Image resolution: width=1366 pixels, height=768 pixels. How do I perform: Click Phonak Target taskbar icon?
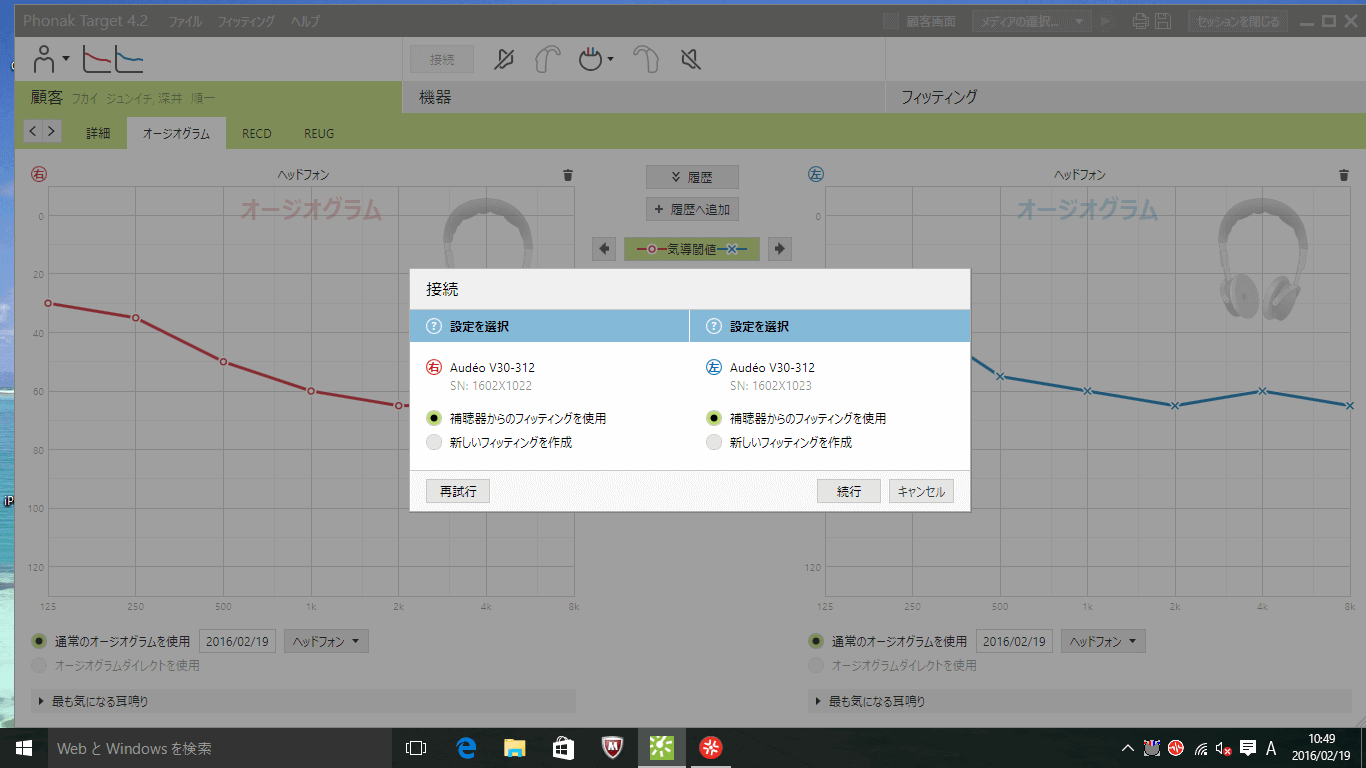[x=662, y=748]
